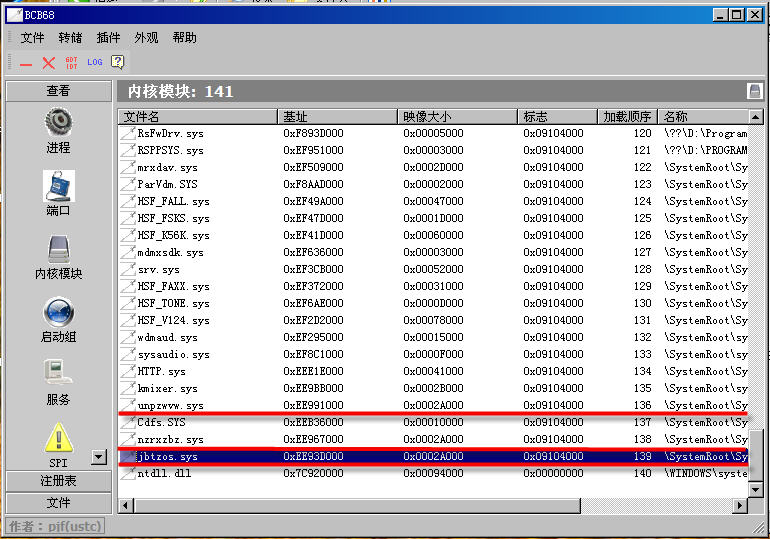Click the list vertical scroll-down arrow

755,489
